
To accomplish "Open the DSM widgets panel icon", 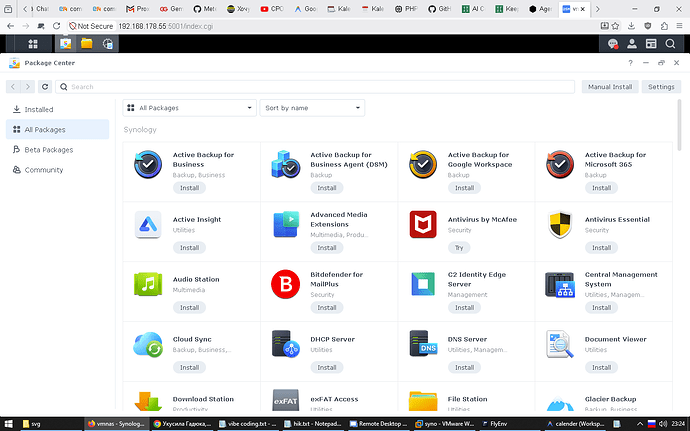I will pyautogui.click(x=651, y=44).
